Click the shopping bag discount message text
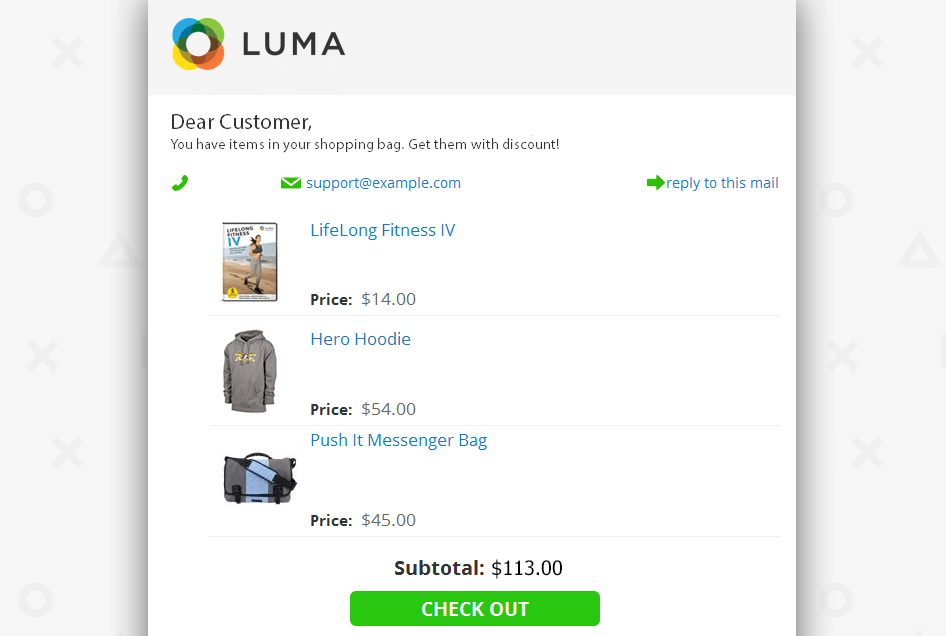The height and width of the screenshot is (636, 946). coord(365,144)
